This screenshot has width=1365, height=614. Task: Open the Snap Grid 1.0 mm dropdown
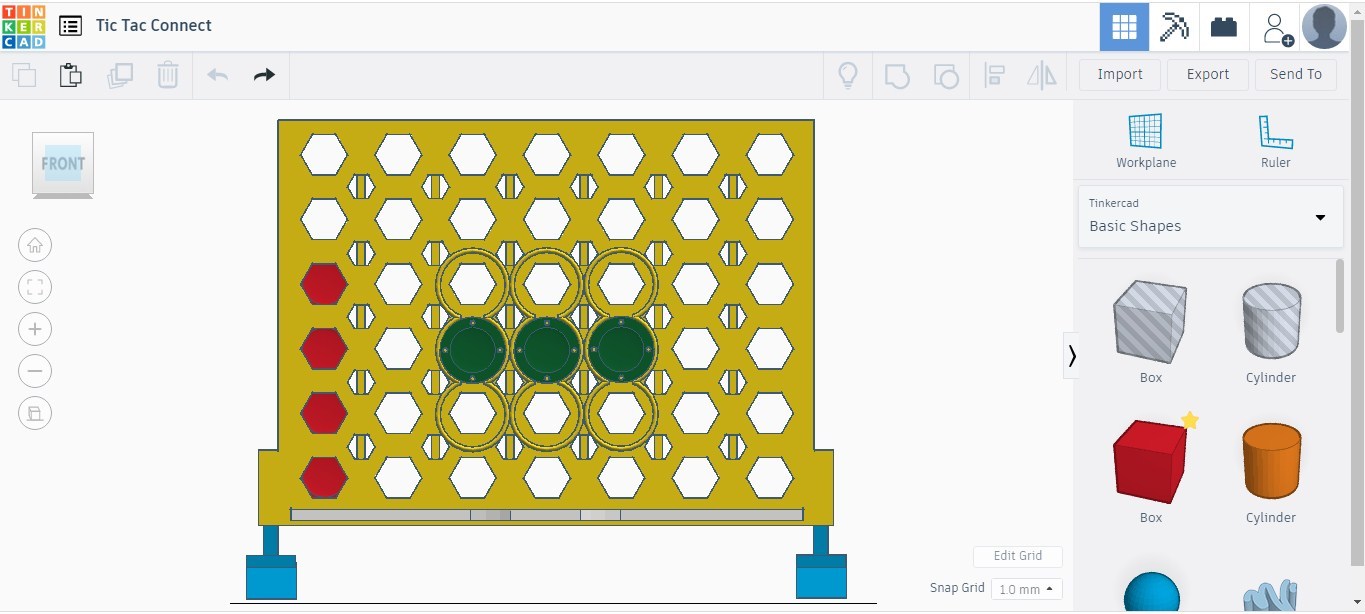pyautogui.click(x=1027, y=589)
